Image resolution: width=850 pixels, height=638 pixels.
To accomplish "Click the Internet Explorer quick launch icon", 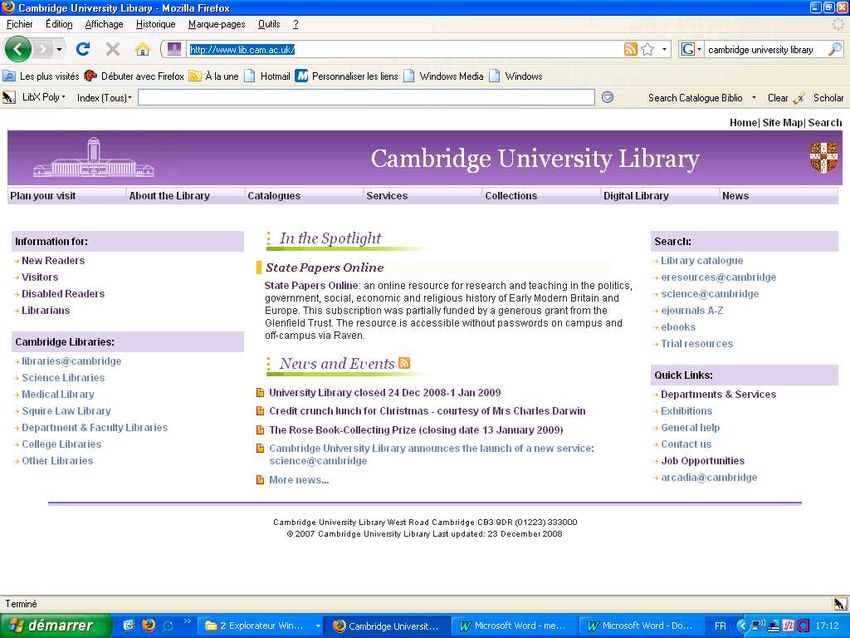I will point(128,626).
